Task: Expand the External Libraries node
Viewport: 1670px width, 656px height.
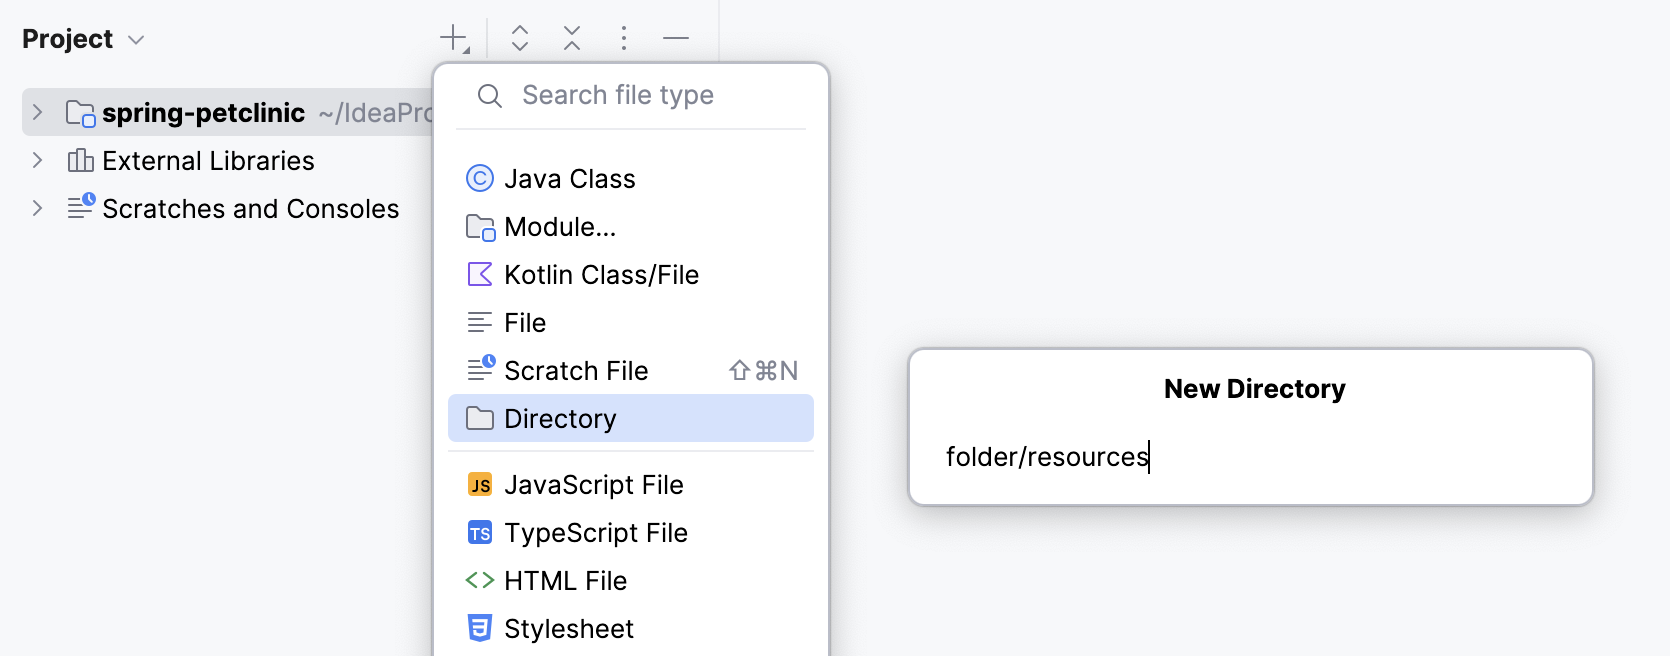Action: pos(38,160)
